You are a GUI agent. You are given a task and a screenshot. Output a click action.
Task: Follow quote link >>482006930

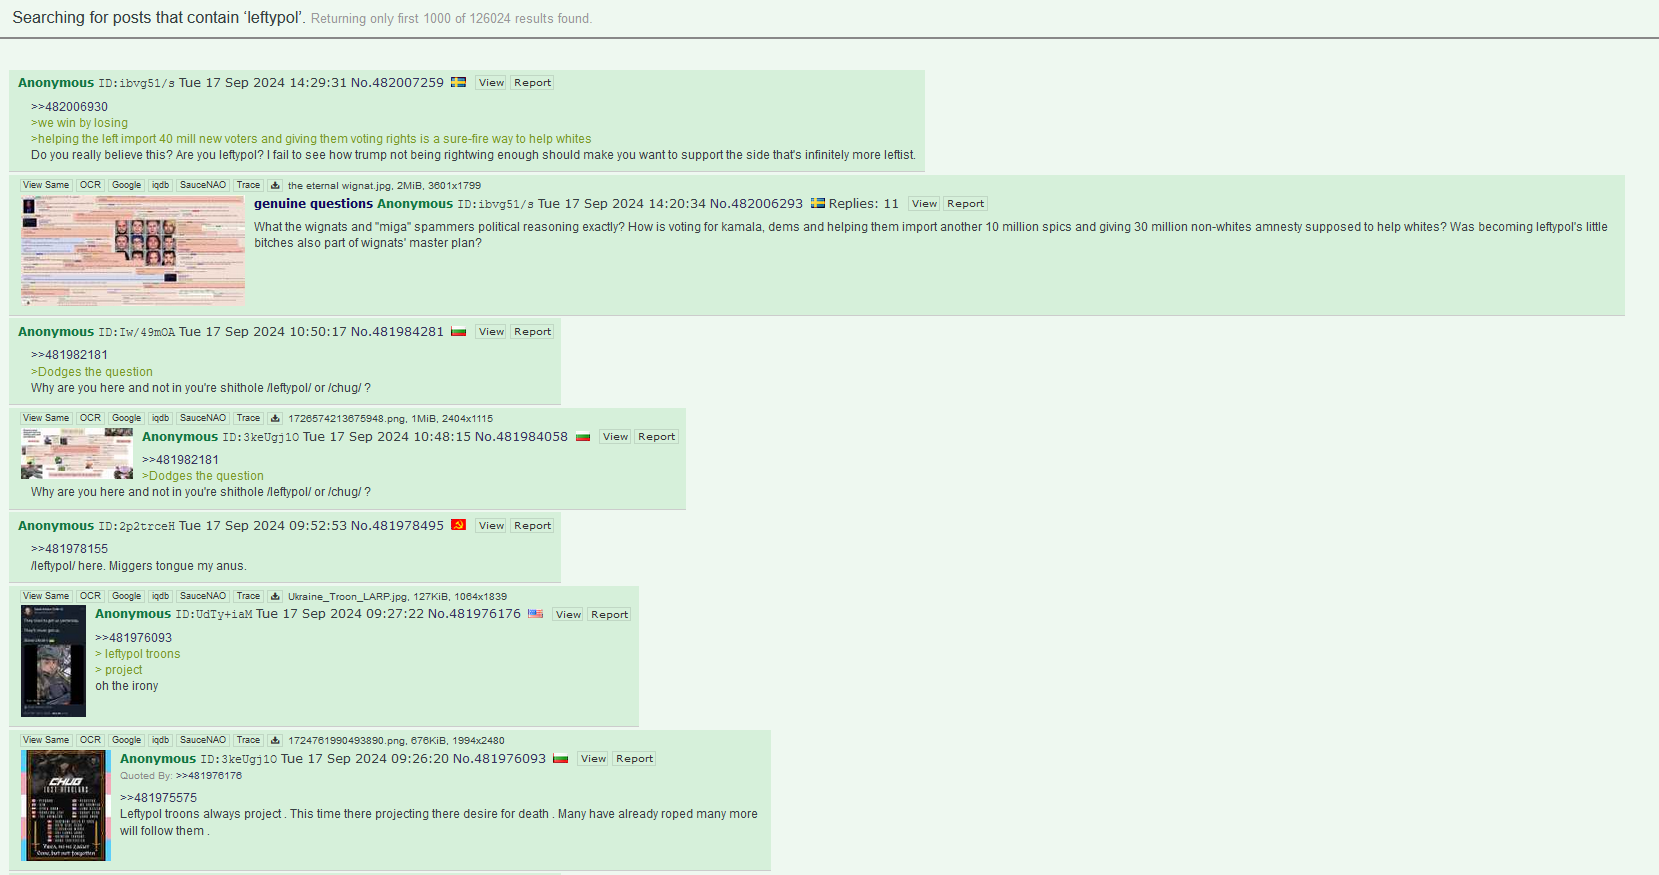pos(69,107)
